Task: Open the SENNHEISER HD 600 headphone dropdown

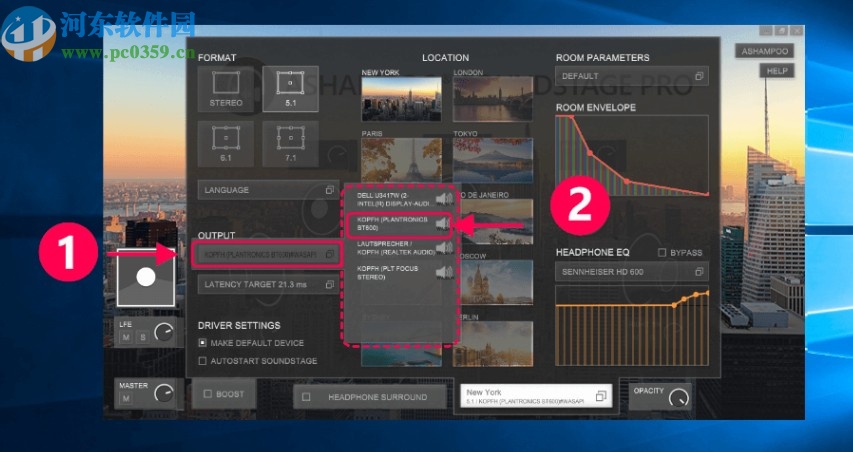Action: (632, 271)
